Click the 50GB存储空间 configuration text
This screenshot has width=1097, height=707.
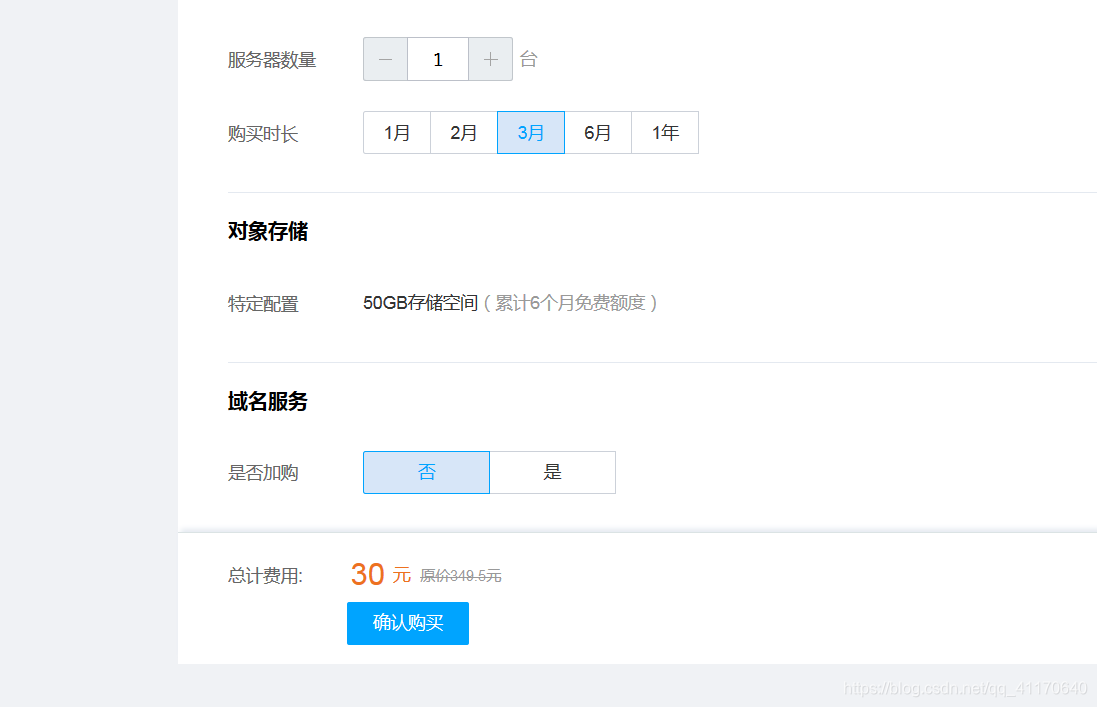point(420,303)
